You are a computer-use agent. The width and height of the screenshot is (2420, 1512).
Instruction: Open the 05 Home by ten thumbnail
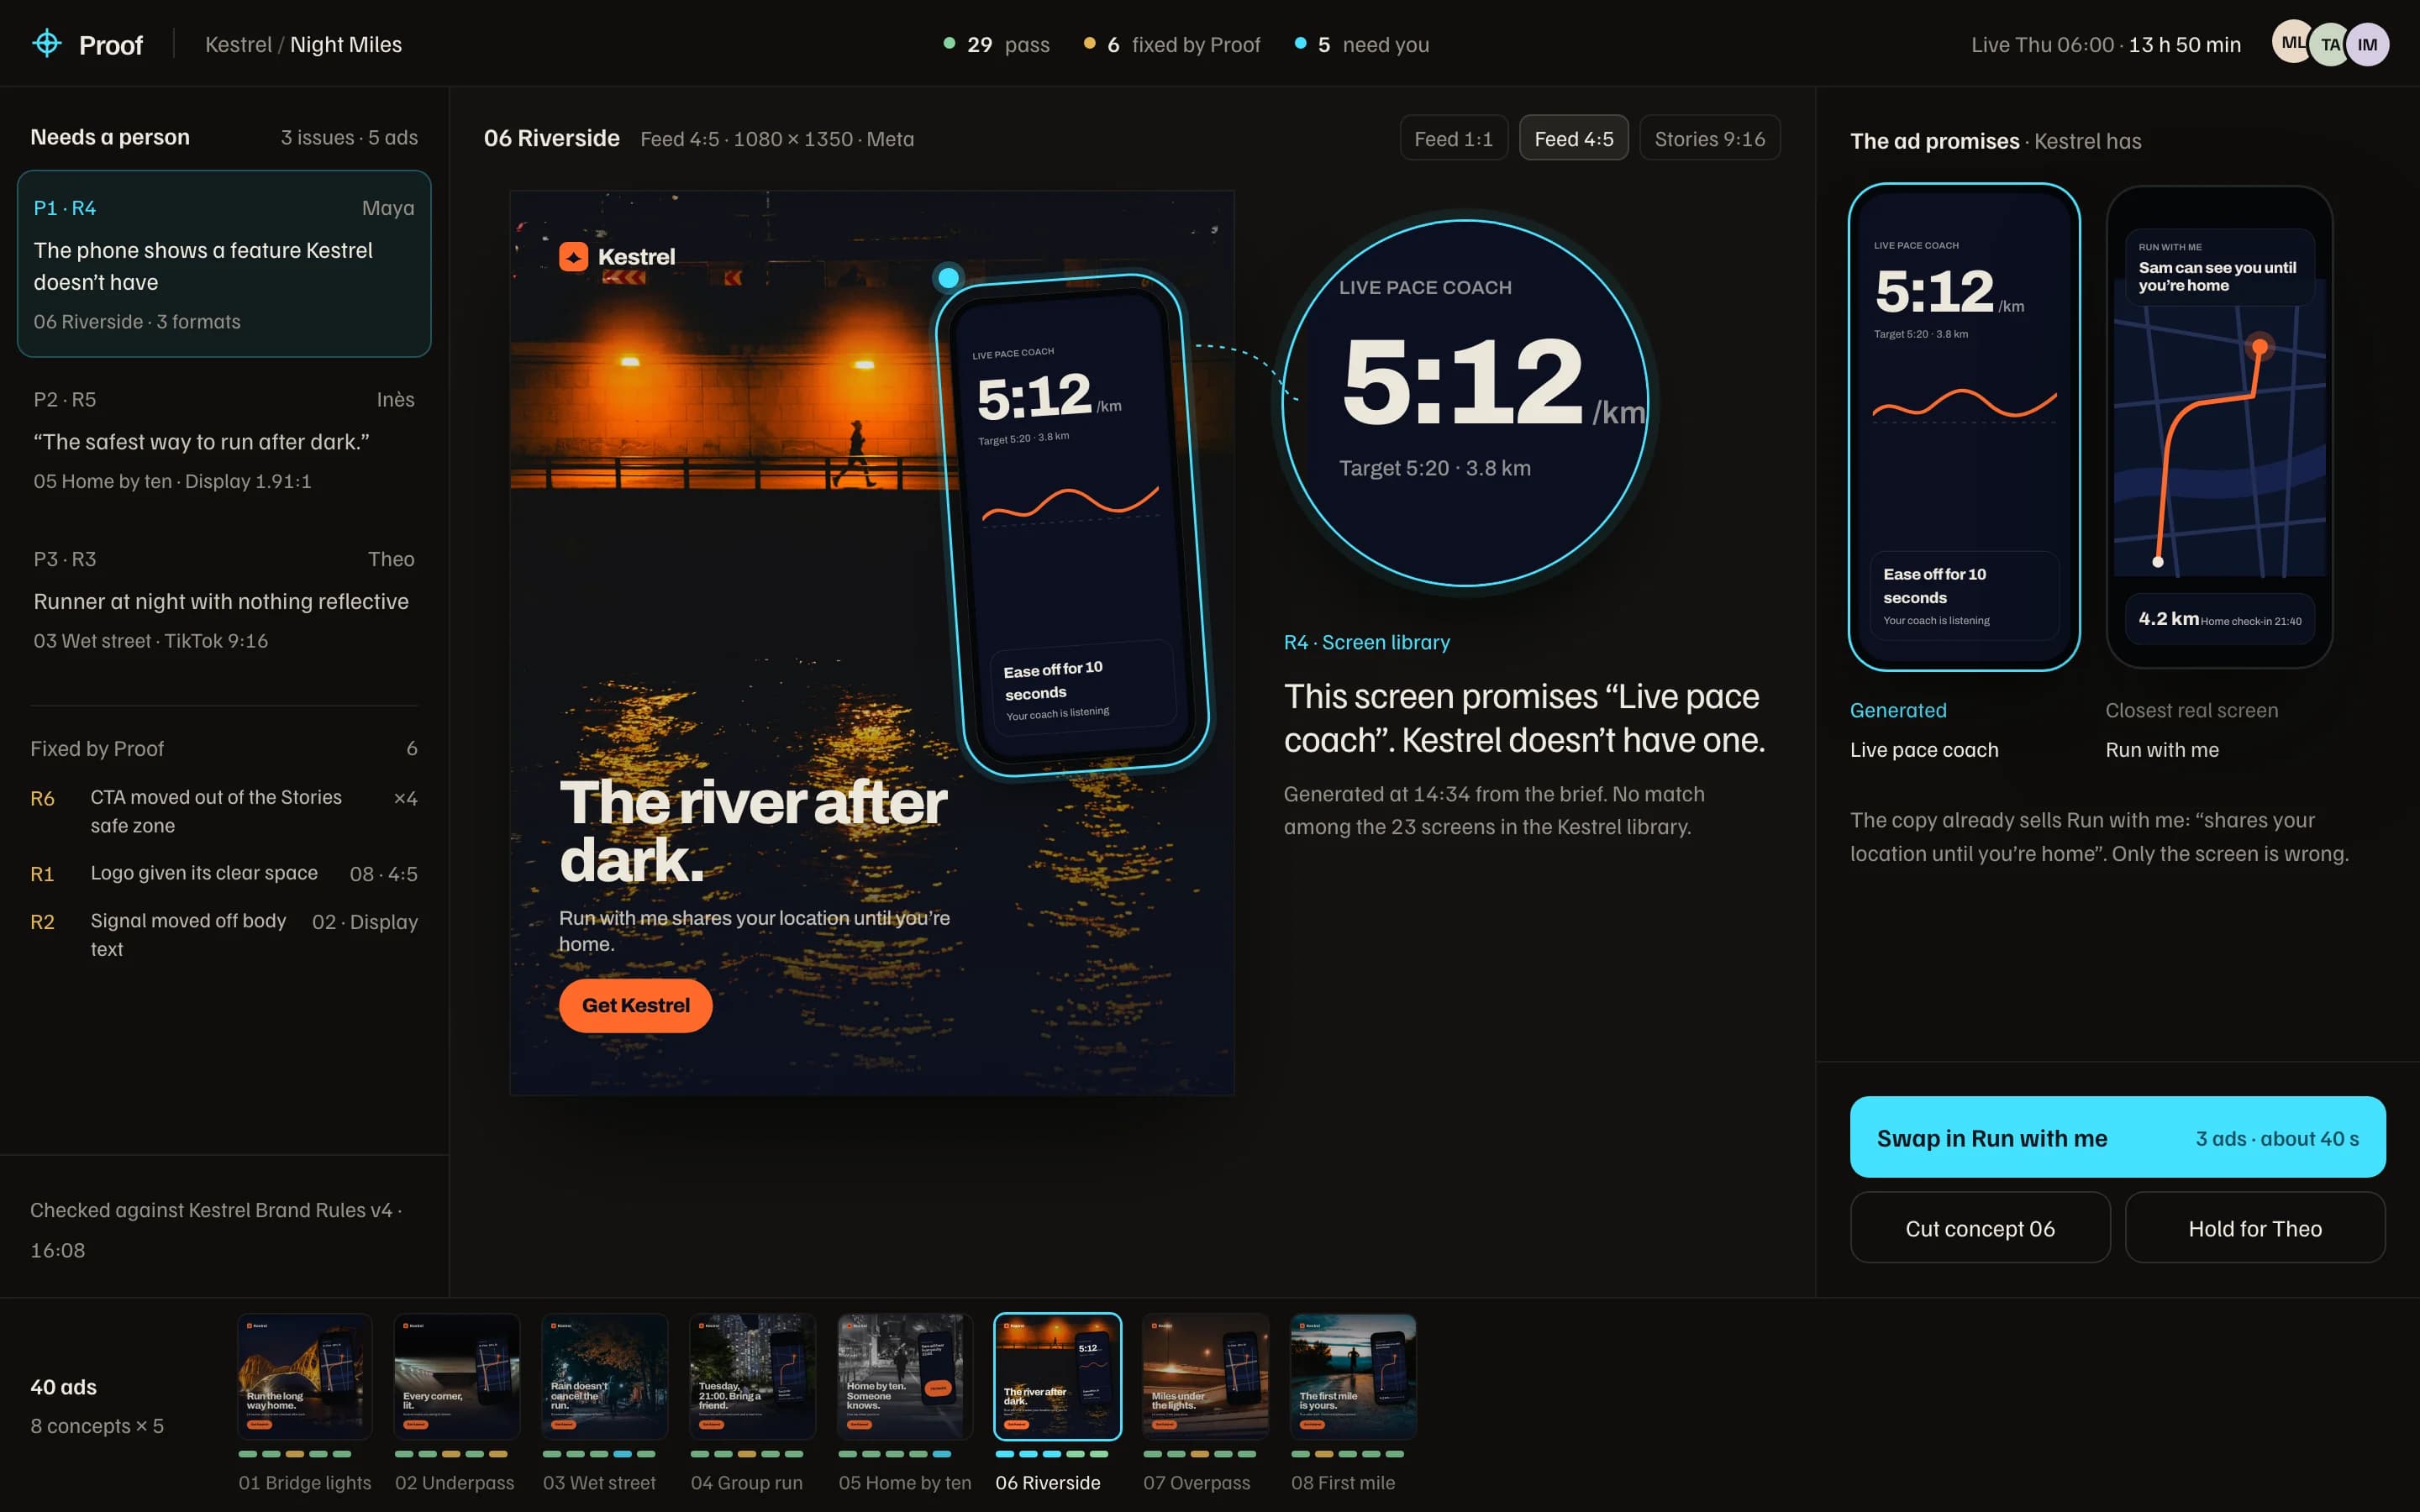tap(904, 1376)
